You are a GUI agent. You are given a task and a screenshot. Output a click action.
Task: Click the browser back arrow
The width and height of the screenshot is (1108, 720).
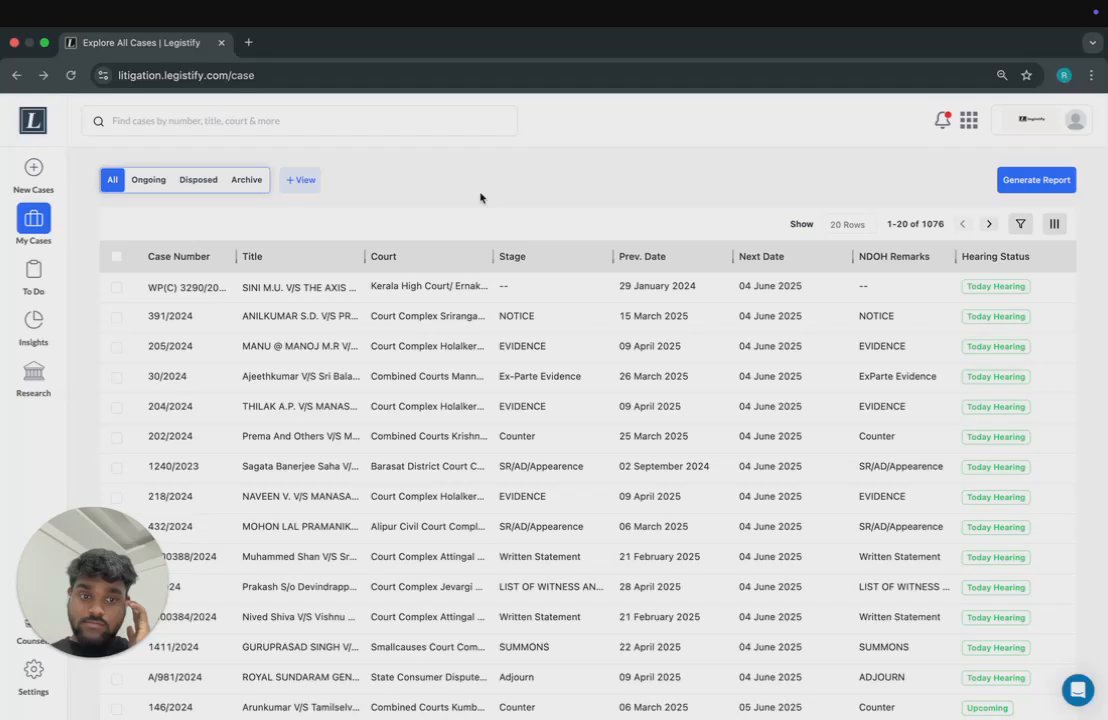coord(17,75)
